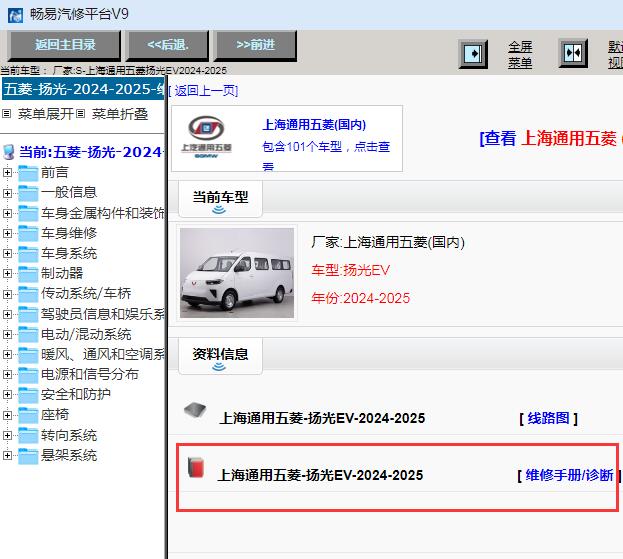Click 车型:扬光EV text
Screen dimensions: 623x559
tap(351, 271)
